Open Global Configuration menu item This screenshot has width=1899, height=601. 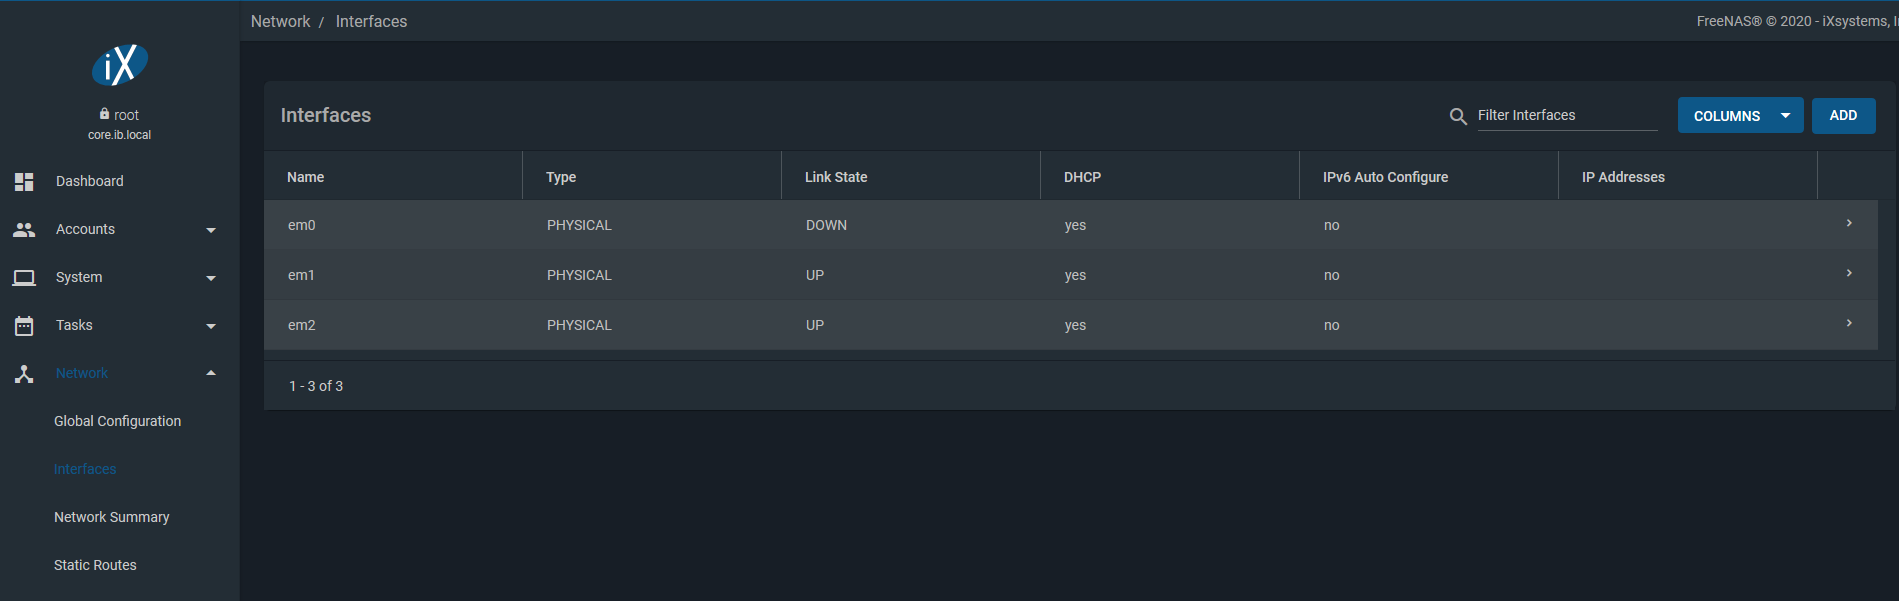[x=117, y=421]
